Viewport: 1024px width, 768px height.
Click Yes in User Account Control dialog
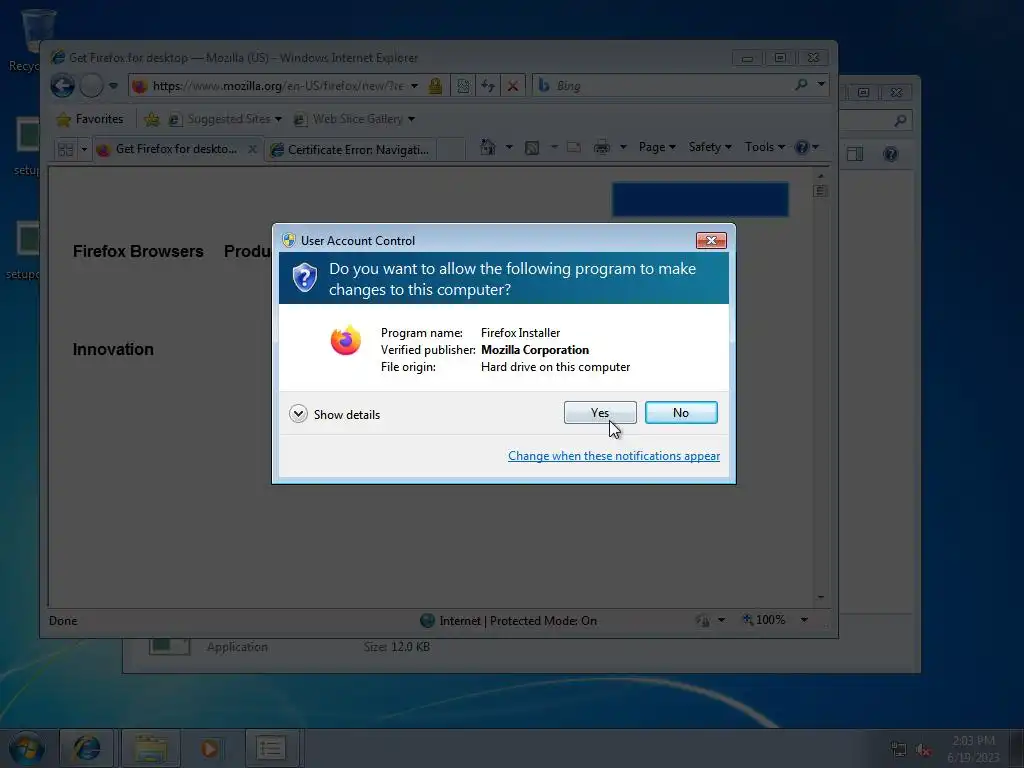point(600,413)
